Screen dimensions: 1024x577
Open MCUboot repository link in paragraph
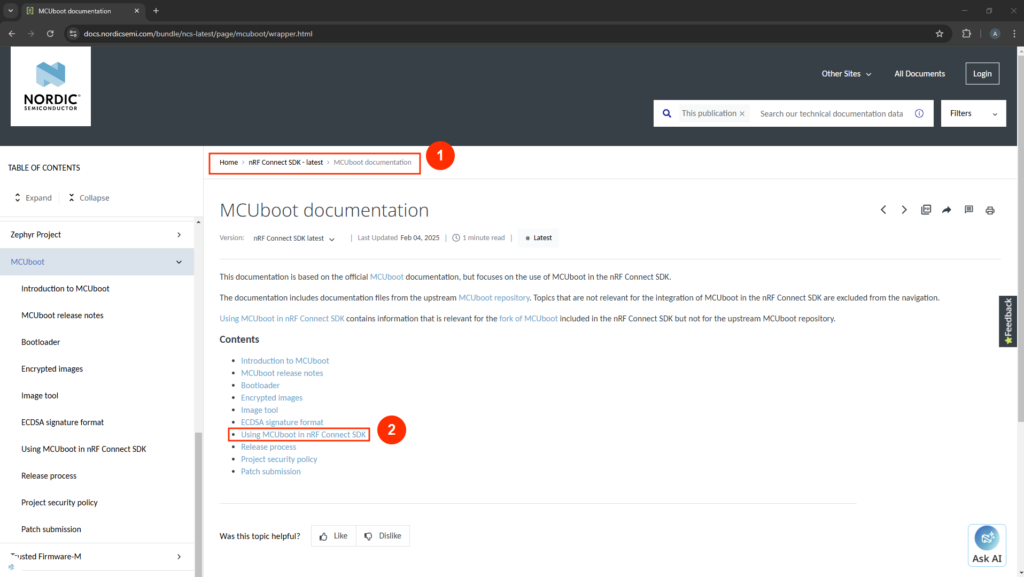click(494, 298)
